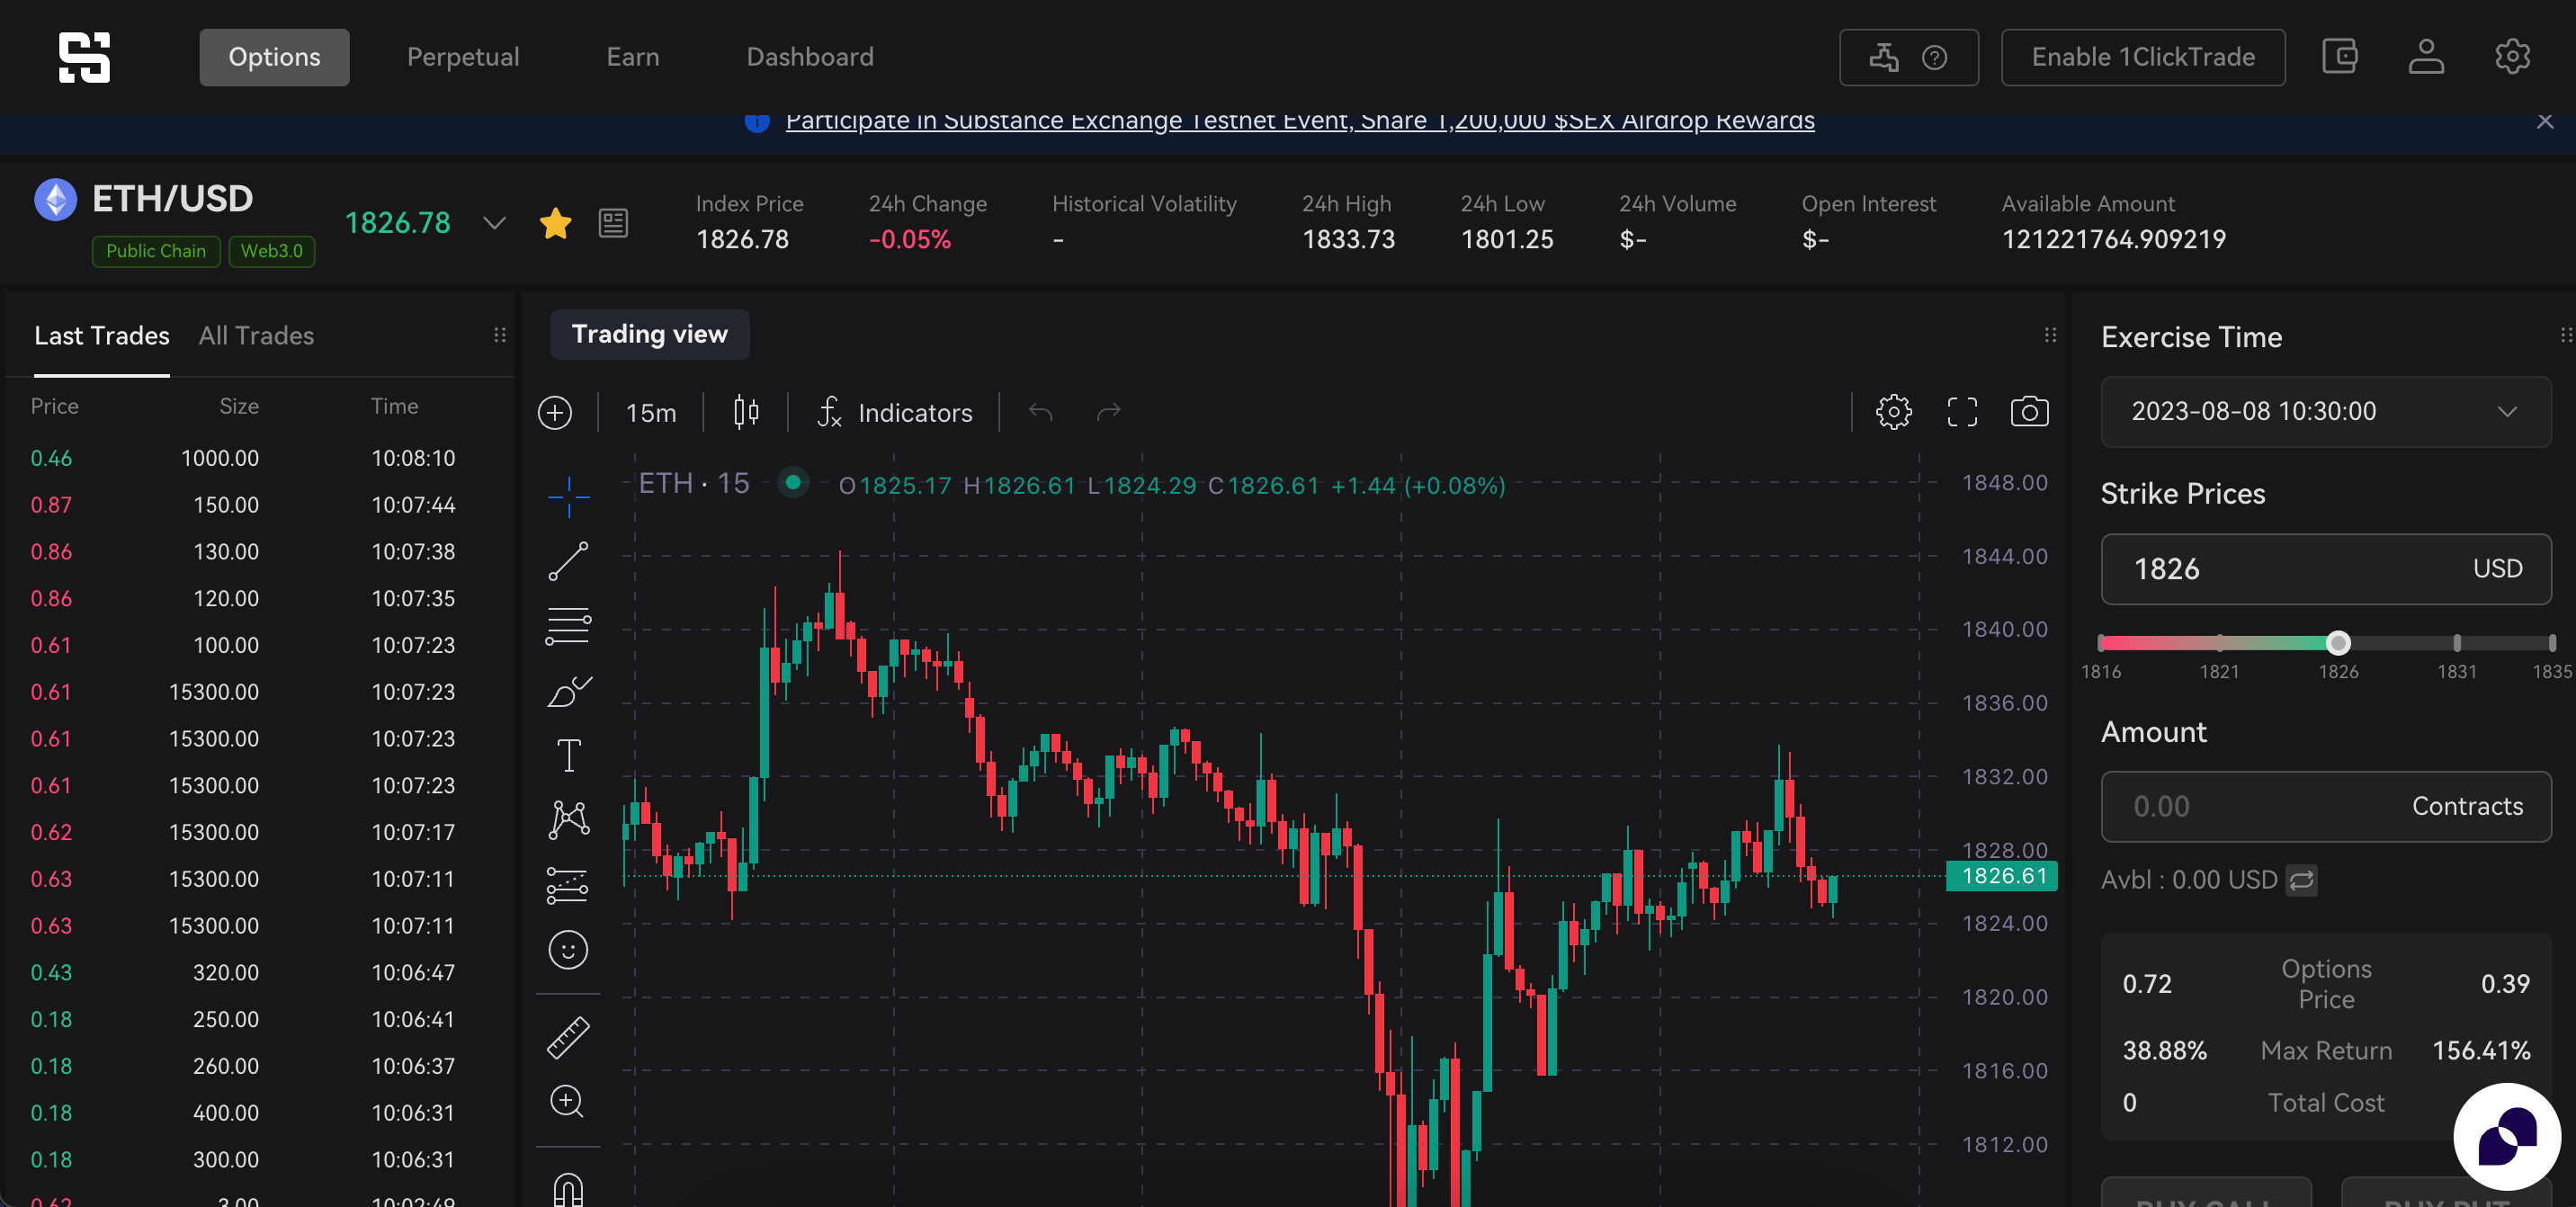The height and width of the screenshot is (1207, 2576).
Task: Open the Testnet Event airdrop link
Action: pos(1299,121)
